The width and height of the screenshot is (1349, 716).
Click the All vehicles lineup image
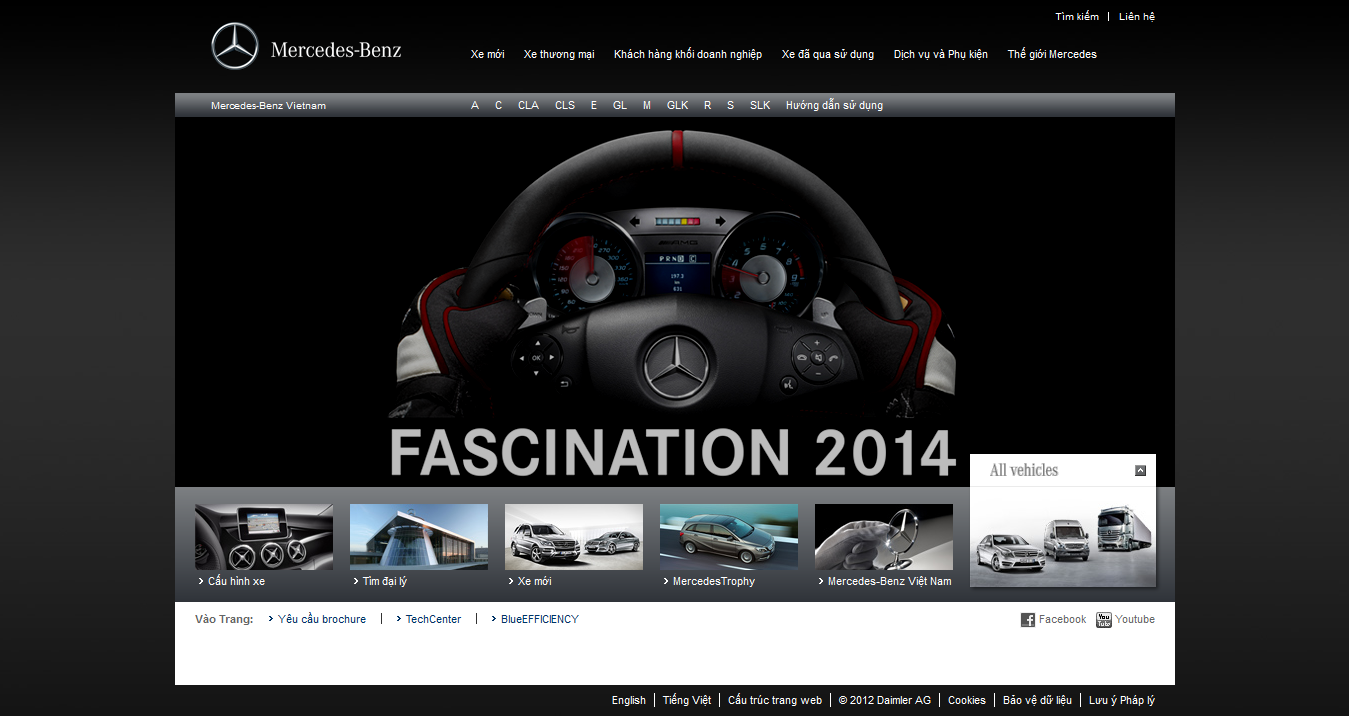click(x=1062, y=536)
